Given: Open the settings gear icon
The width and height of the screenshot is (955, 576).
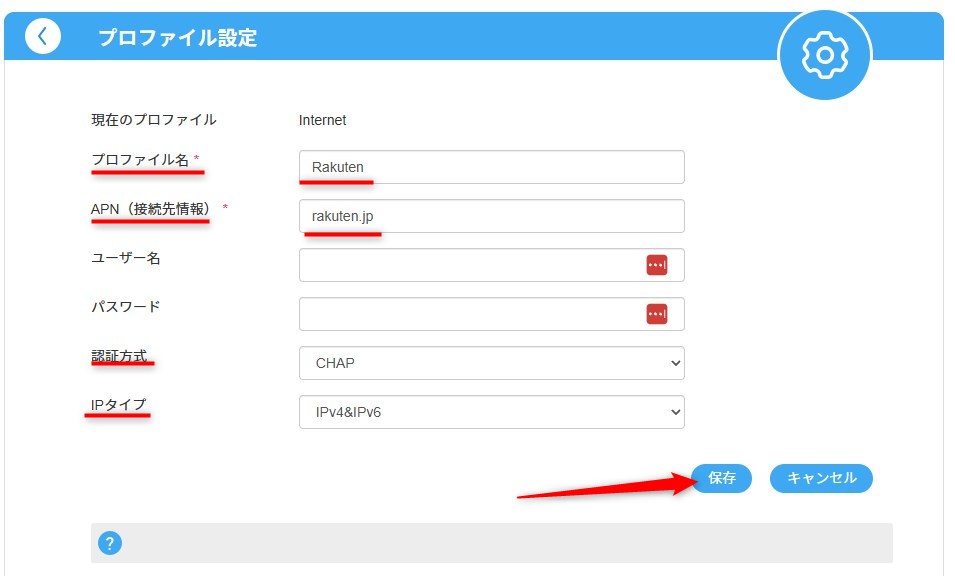Looking at the screenshot, I should click(x=825, y=55).
